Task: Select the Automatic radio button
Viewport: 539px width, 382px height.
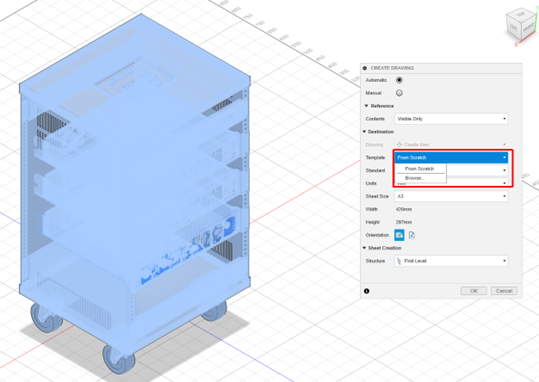Action: coord(399,80)
